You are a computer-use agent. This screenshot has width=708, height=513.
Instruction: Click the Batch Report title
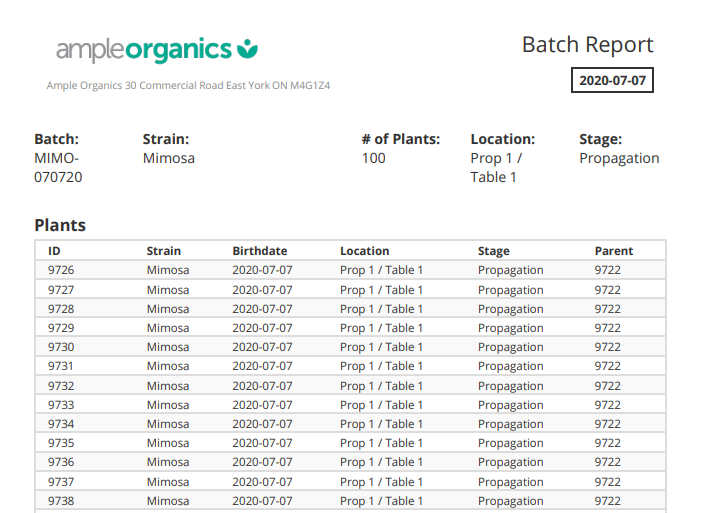click(587, 45)
